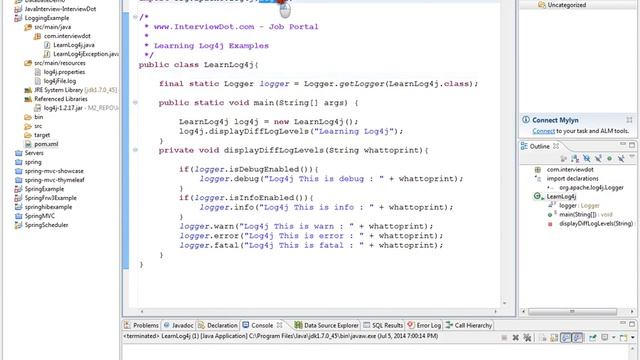
Task: Switch to the Problems tab
Action: 141,325
